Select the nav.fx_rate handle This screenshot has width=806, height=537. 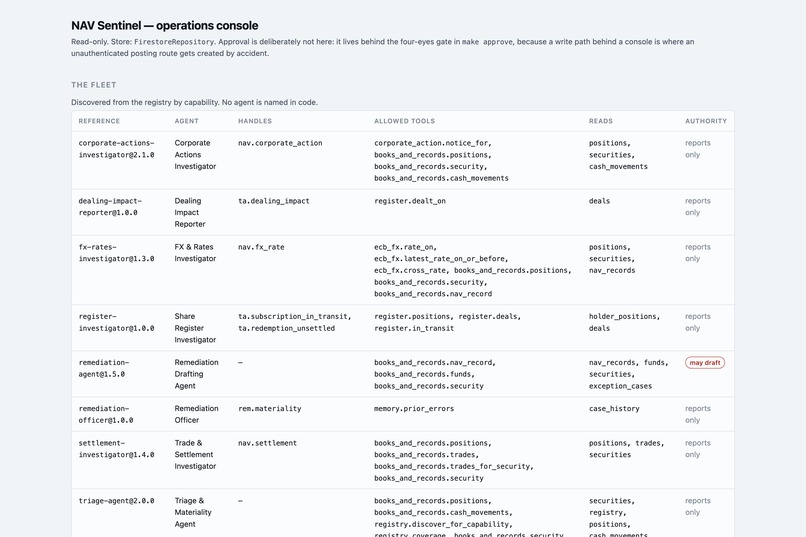[261, 247]
